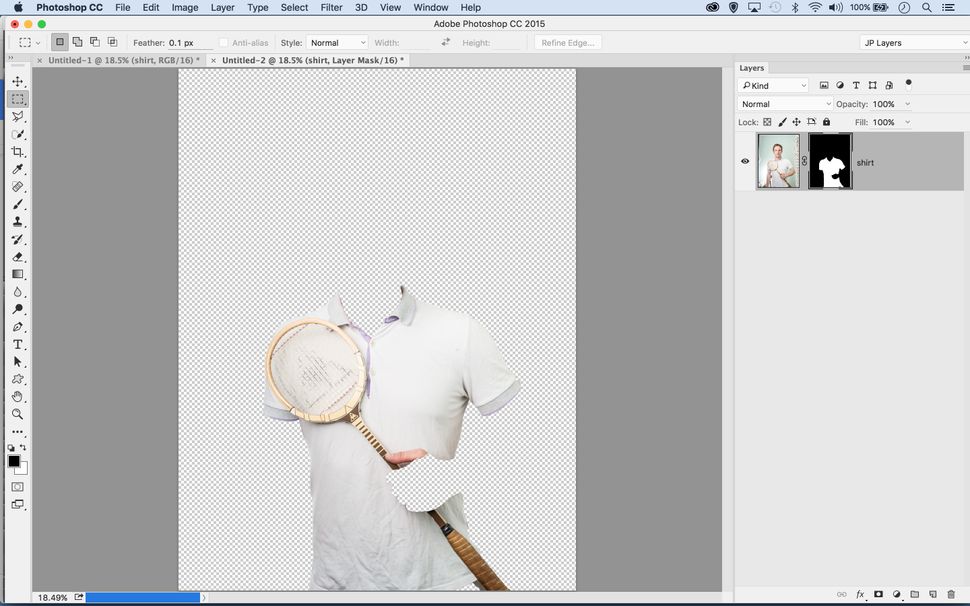This screenshot has height=606, width=970.
Task: Select the Move tool
Action: [x=17, y=80]
